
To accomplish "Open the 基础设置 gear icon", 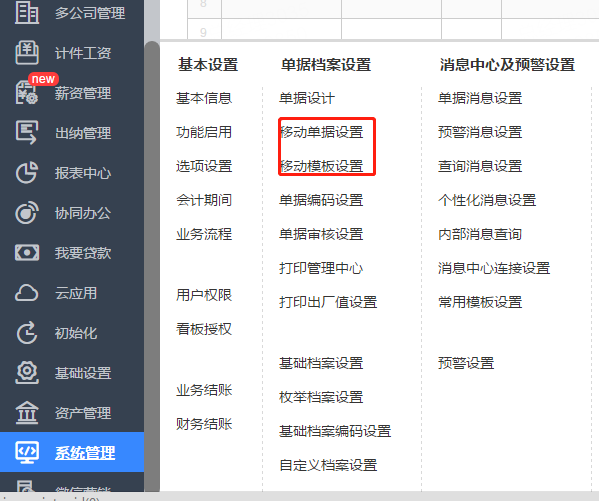I will point(27,372).
